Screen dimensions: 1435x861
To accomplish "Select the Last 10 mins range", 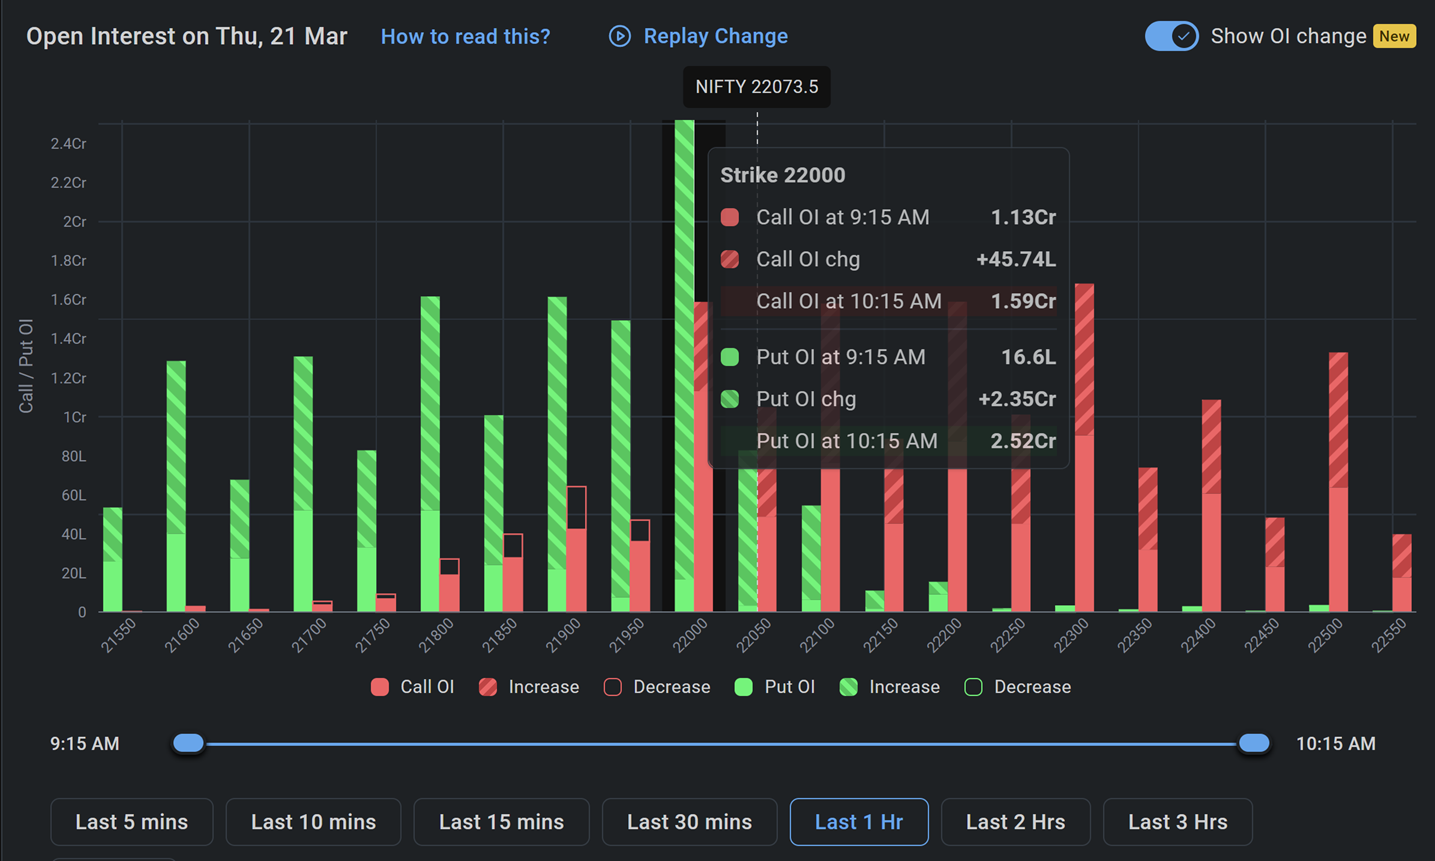I will click(x=313, y=822).
